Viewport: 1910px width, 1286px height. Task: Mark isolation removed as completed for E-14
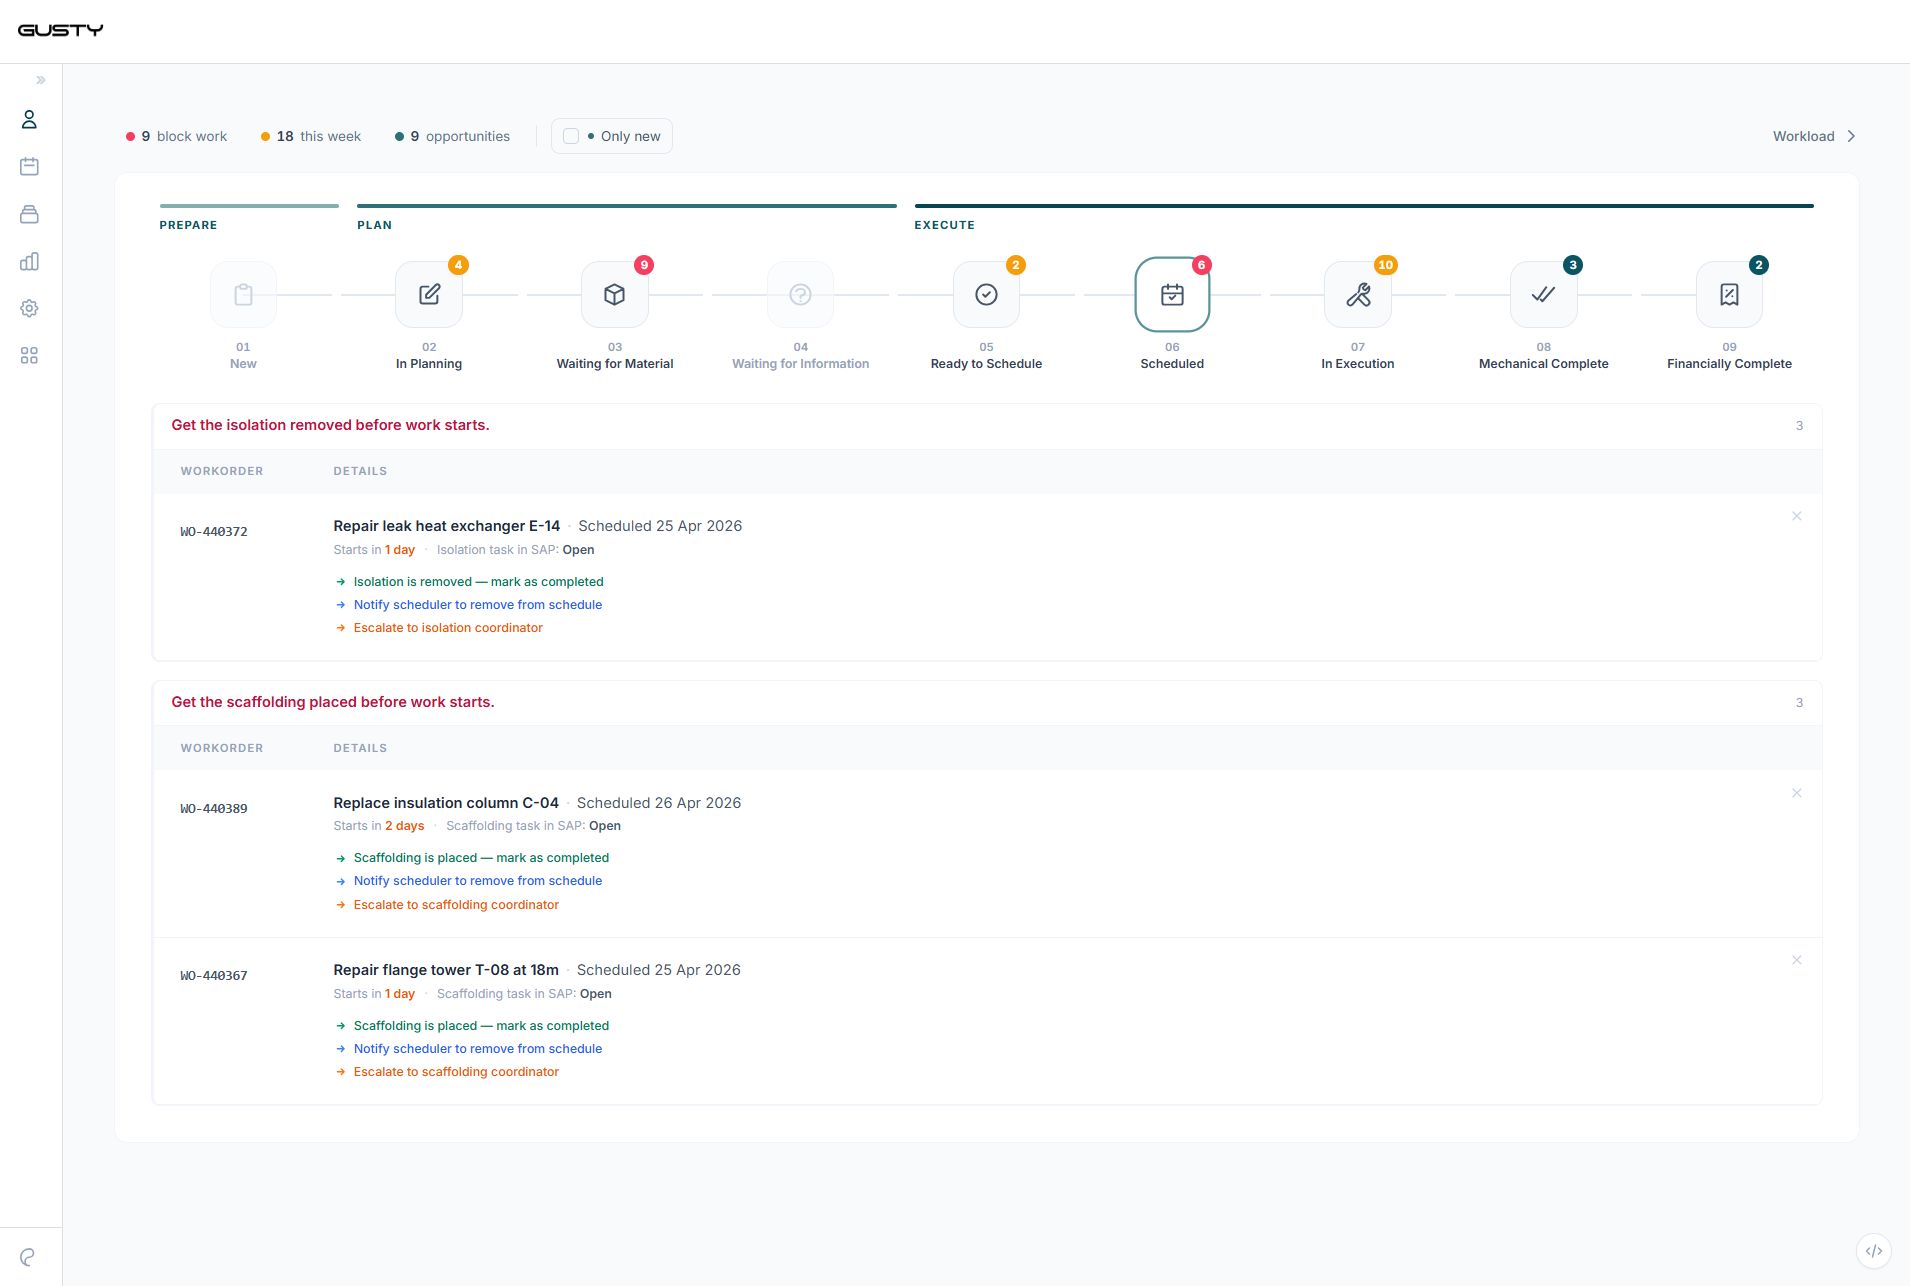coord(469,582)
